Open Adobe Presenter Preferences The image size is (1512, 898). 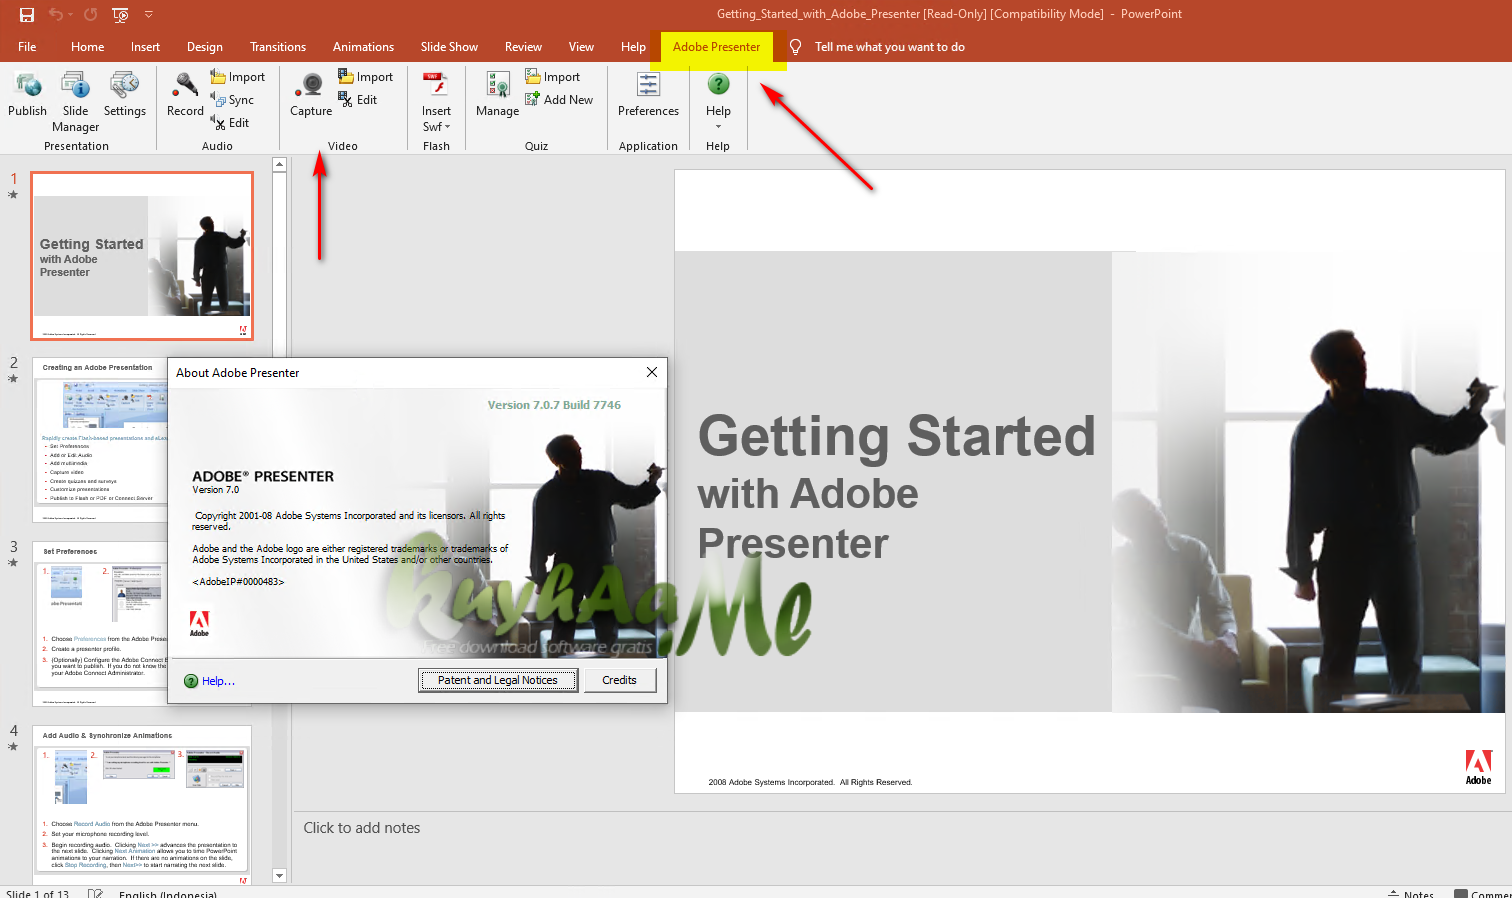648,95
